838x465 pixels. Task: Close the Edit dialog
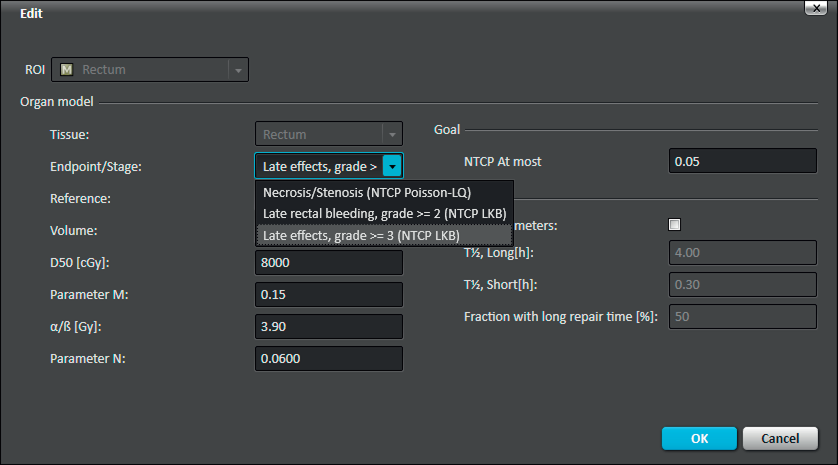coord(816,8)
